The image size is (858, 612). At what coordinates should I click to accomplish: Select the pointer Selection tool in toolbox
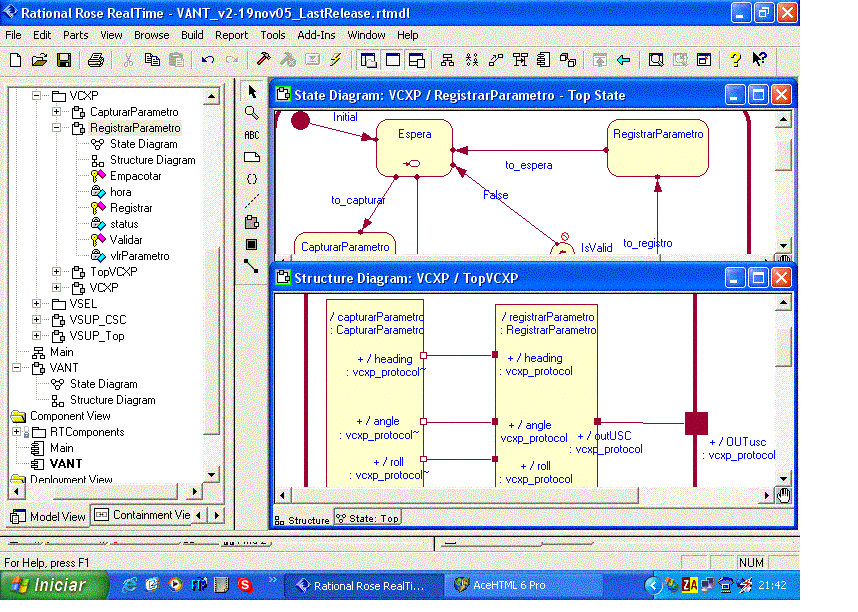click(252, 91)
